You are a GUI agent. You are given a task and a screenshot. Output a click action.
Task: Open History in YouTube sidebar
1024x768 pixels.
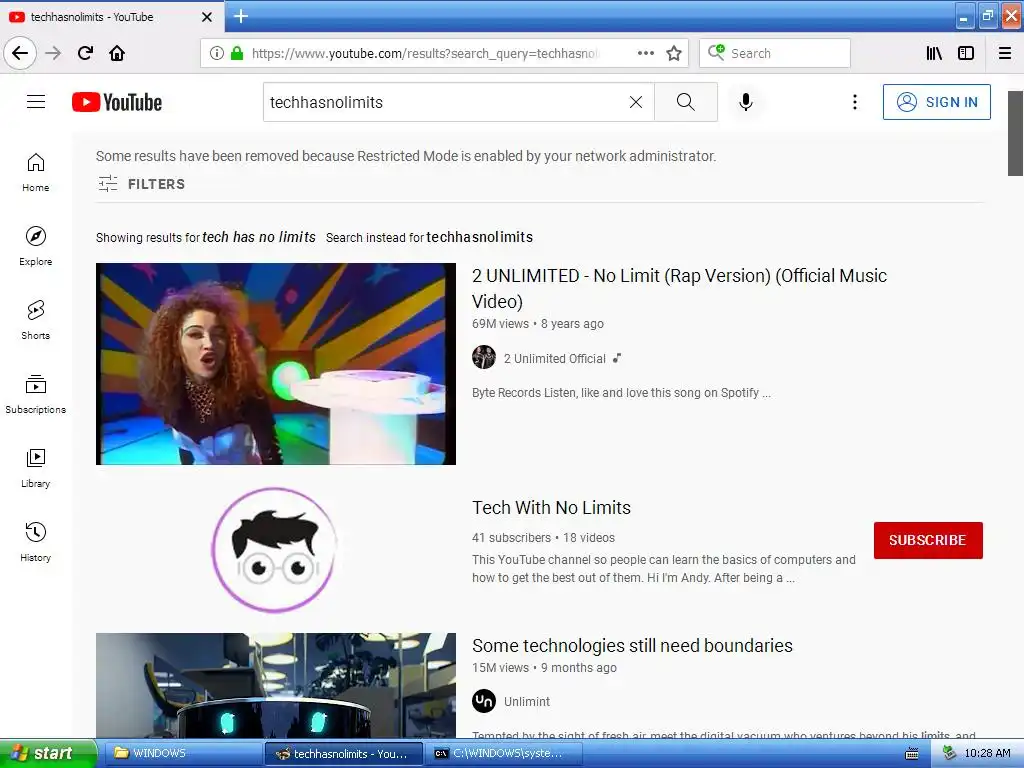pos(36,542)
